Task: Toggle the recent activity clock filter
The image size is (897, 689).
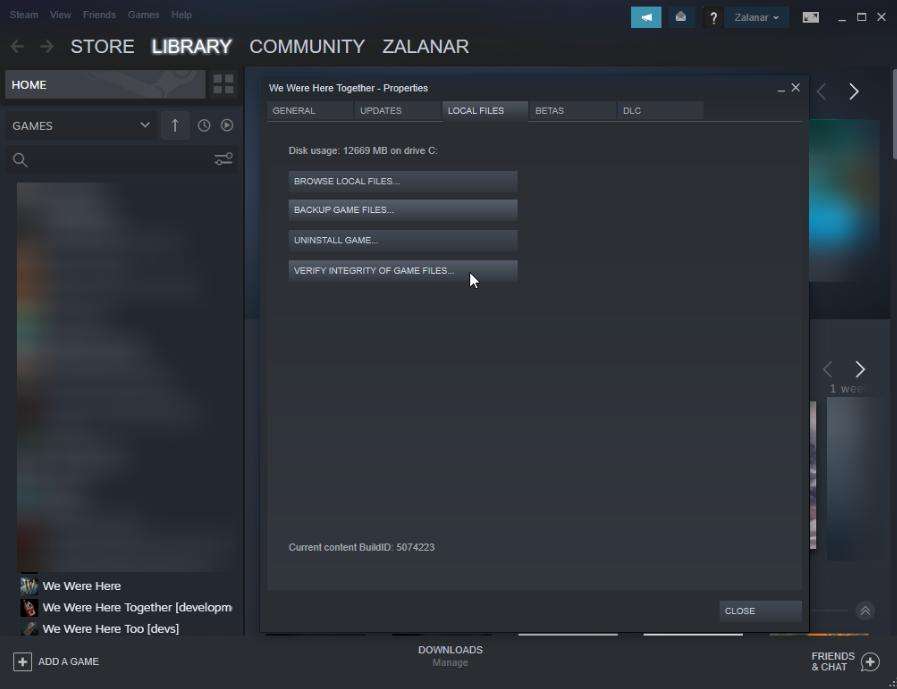Action: [204, 125]
